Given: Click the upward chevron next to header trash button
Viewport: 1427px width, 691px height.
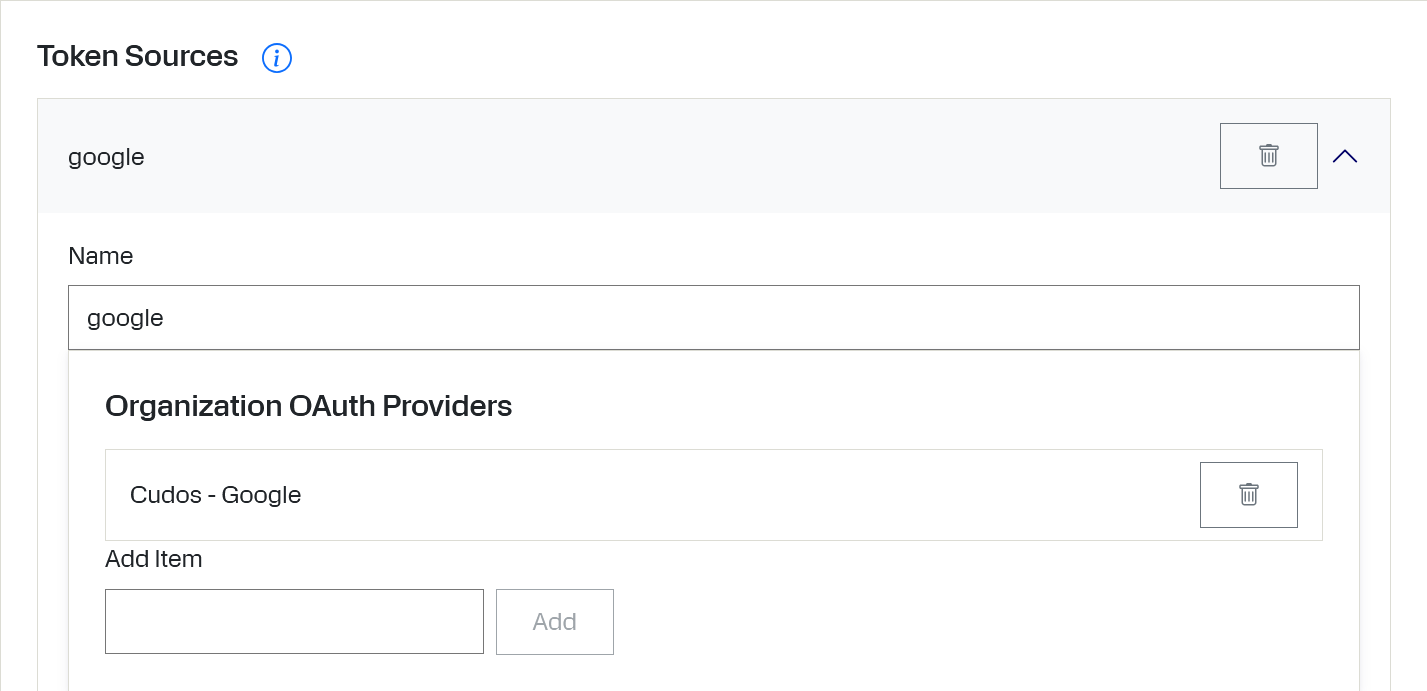Looking at the screenshot, I should coord(1345,156).
